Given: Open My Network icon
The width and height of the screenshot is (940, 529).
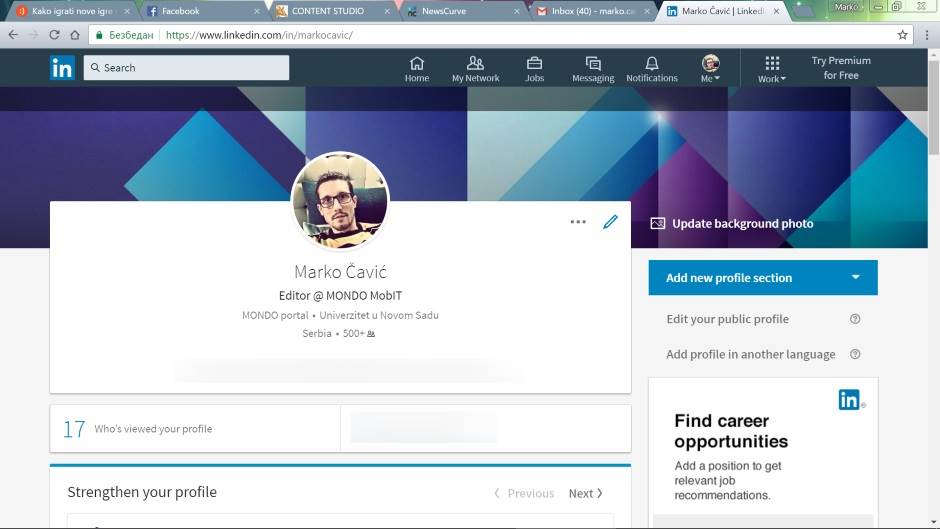Looking at the screenshot, I should click(x=475, y=69).
